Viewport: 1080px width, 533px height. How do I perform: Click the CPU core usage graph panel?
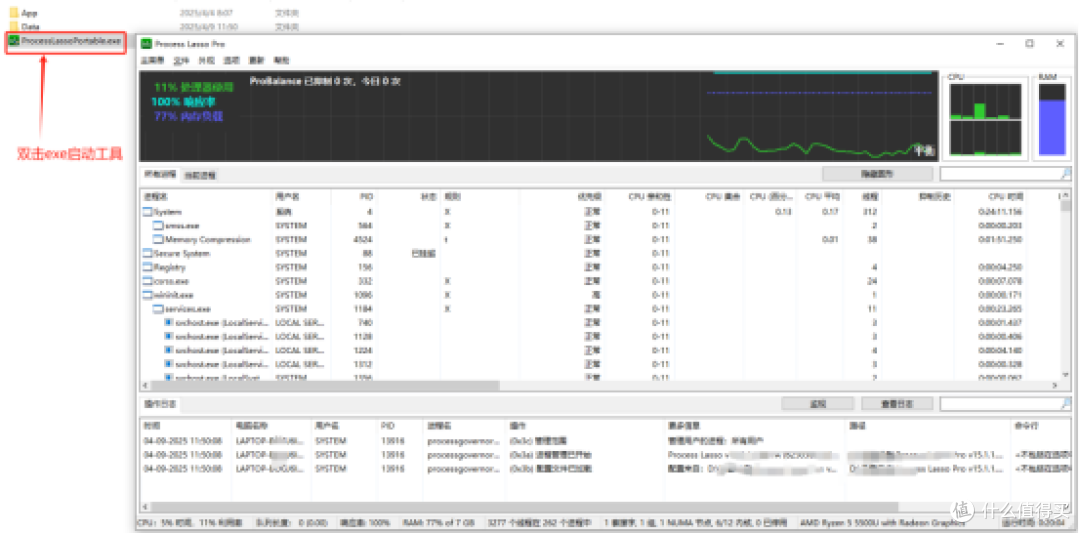(985, 119)
